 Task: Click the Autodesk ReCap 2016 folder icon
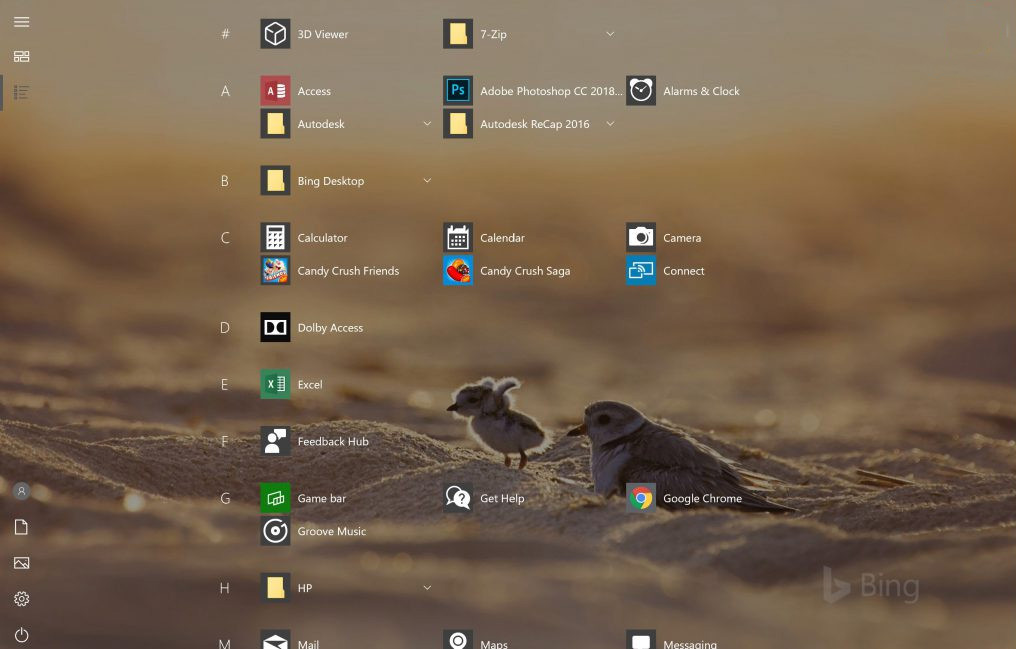[458, 124]
